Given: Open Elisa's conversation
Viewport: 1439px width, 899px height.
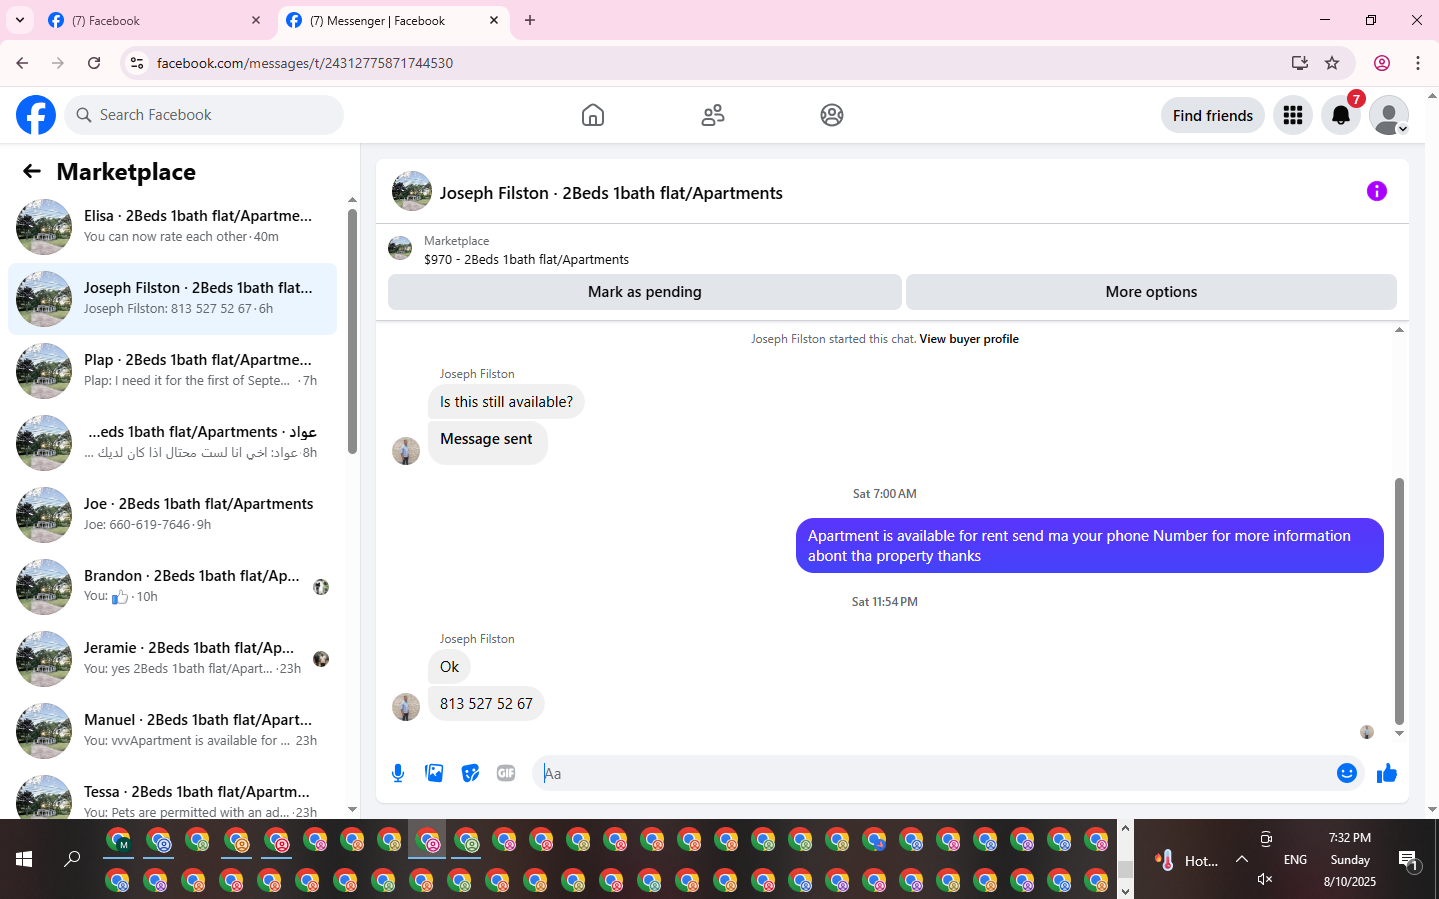Looking at the screenshot, I should (x=172, y=227).
